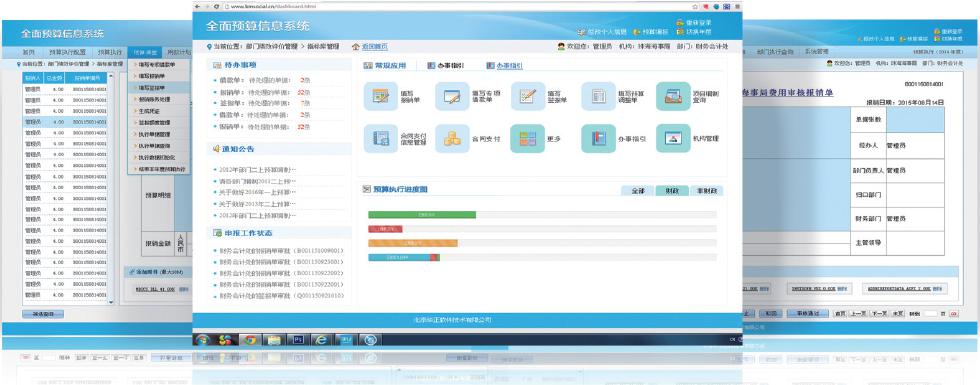
Task: Open 签报单 pending item with 7条
Action: pyautogui.click(x=262, y=103)
